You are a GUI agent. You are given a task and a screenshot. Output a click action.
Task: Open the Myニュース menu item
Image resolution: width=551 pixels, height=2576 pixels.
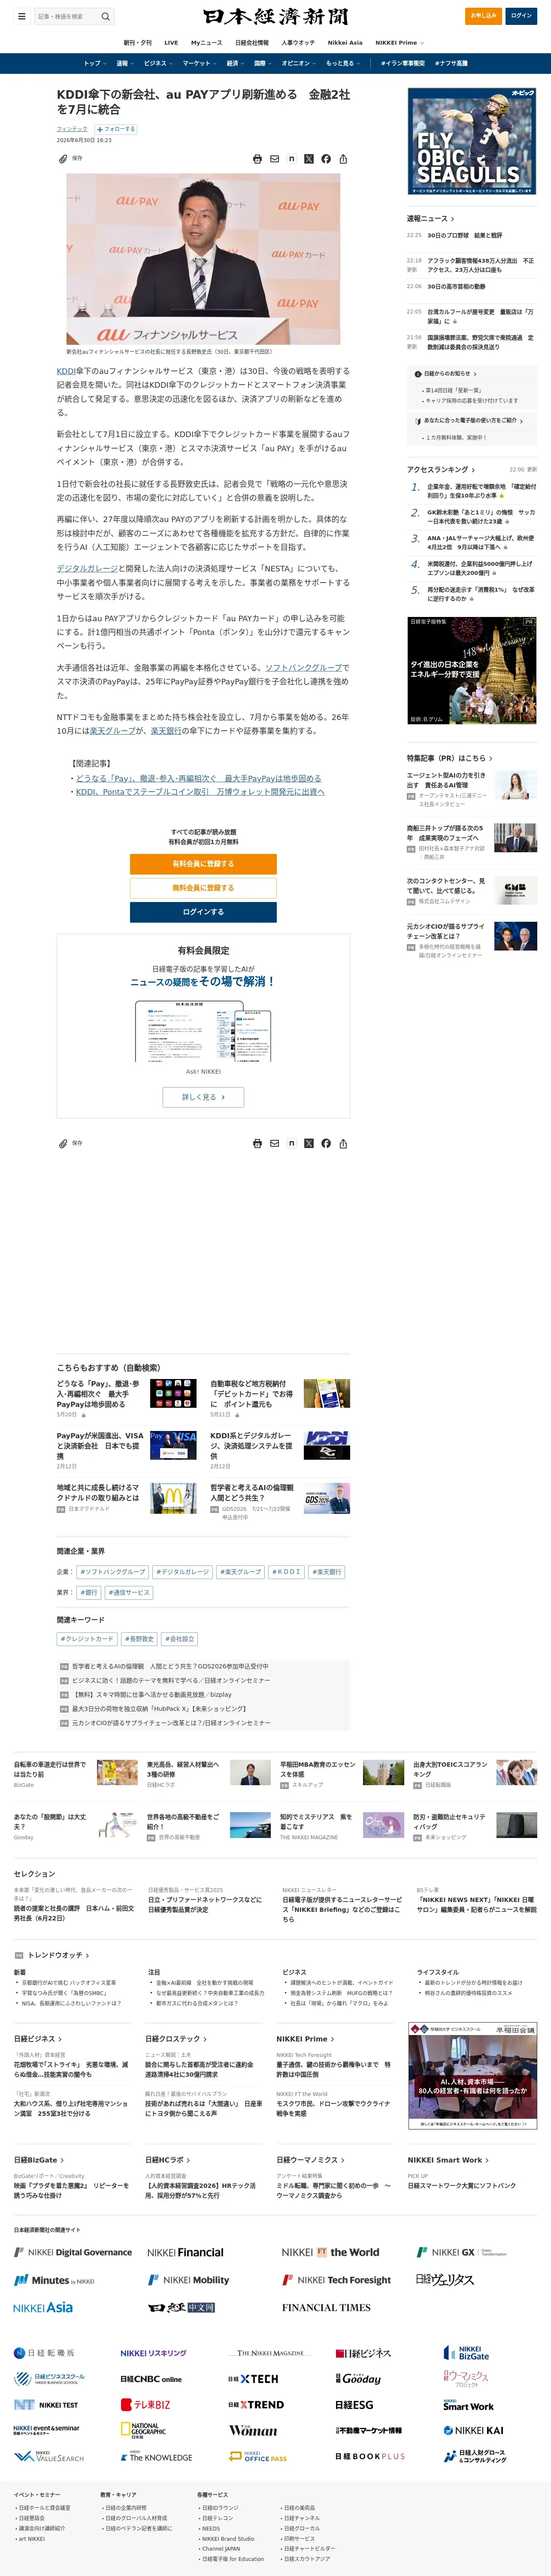pos(207,43)
